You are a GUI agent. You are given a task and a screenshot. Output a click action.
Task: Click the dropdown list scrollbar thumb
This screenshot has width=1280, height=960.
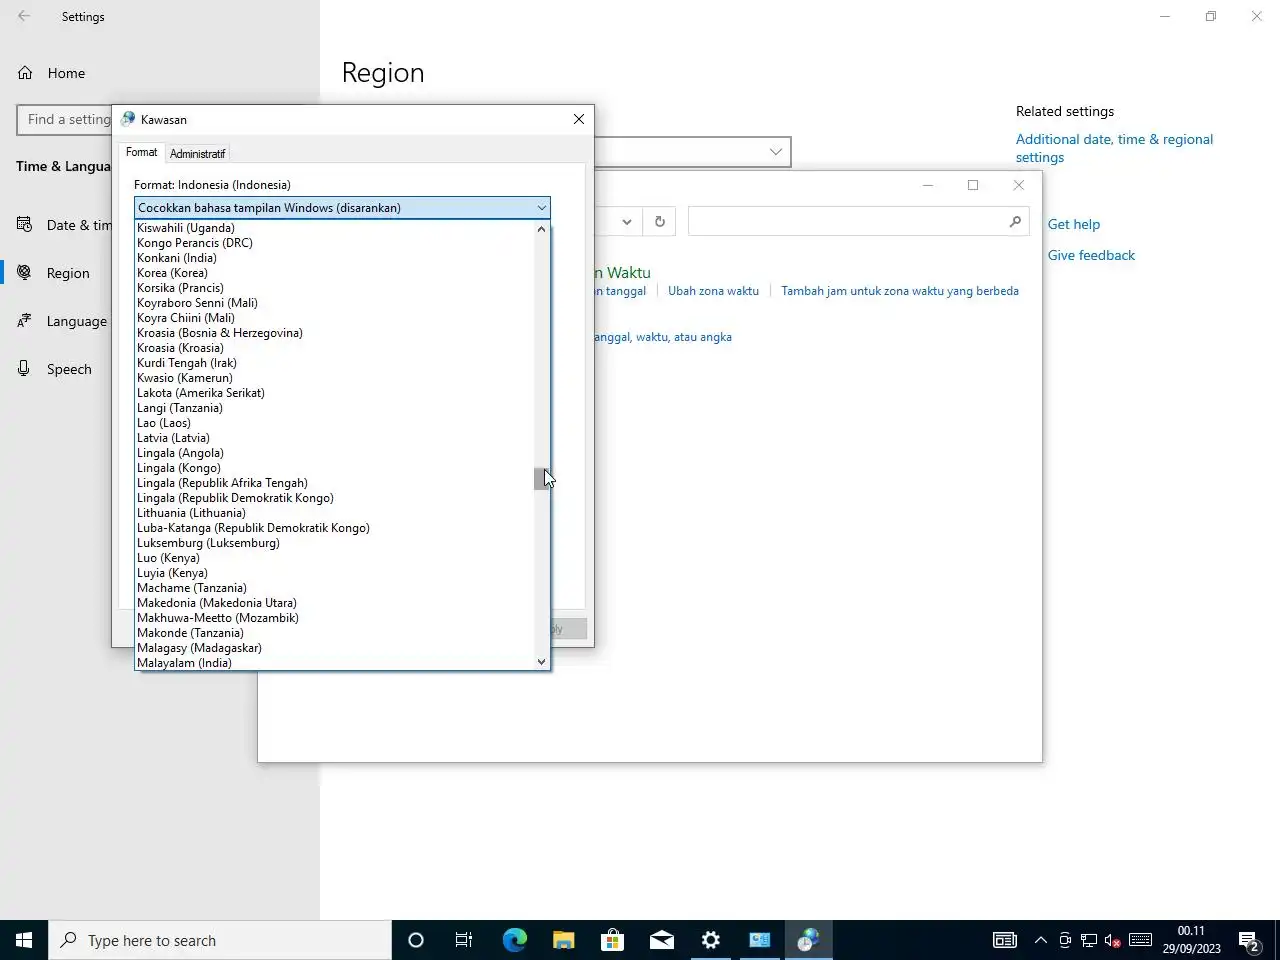[541, 479]
